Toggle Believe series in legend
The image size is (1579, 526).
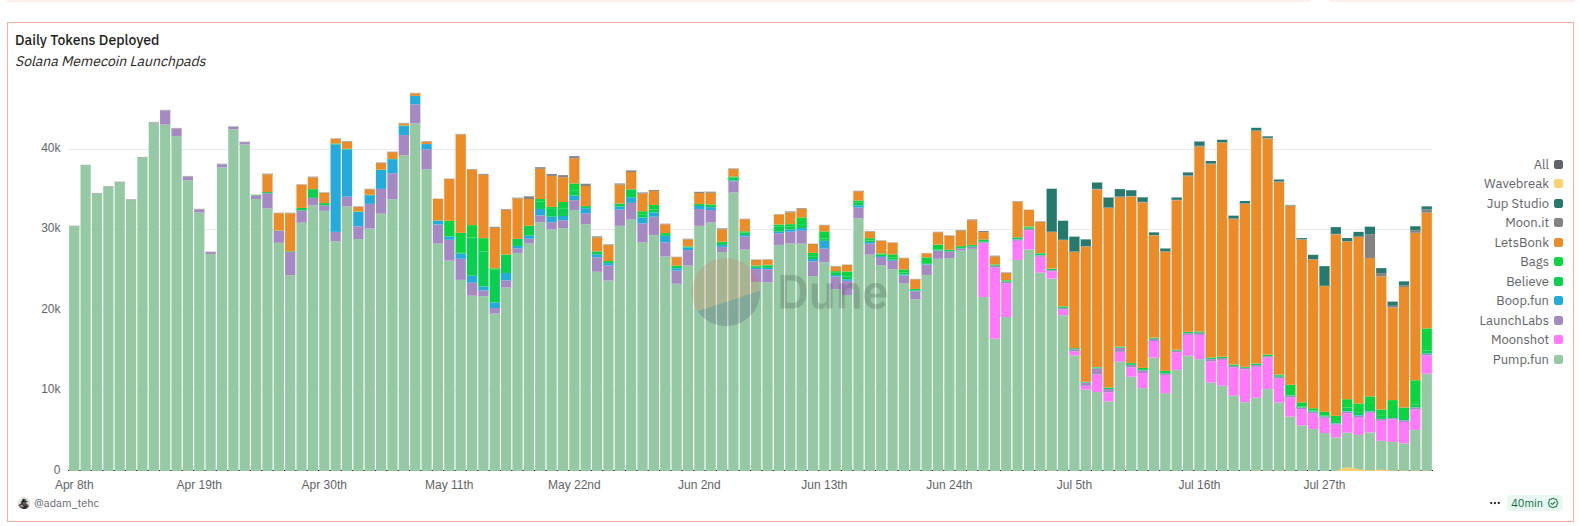[x=1534, y=281]
